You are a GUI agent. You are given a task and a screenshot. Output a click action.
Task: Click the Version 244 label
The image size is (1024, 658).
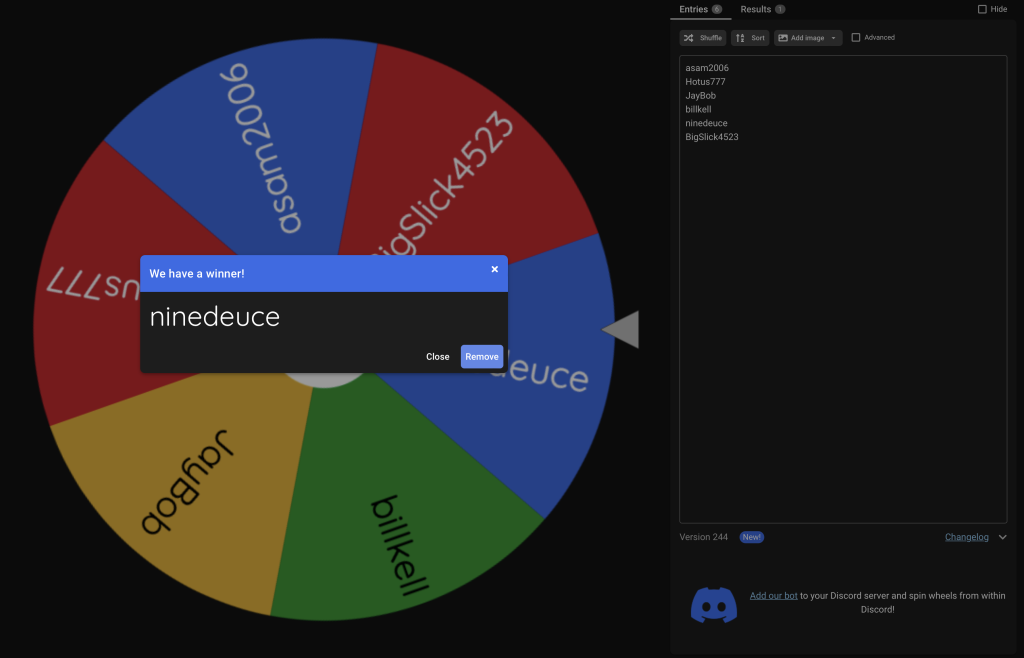(703, 537)
